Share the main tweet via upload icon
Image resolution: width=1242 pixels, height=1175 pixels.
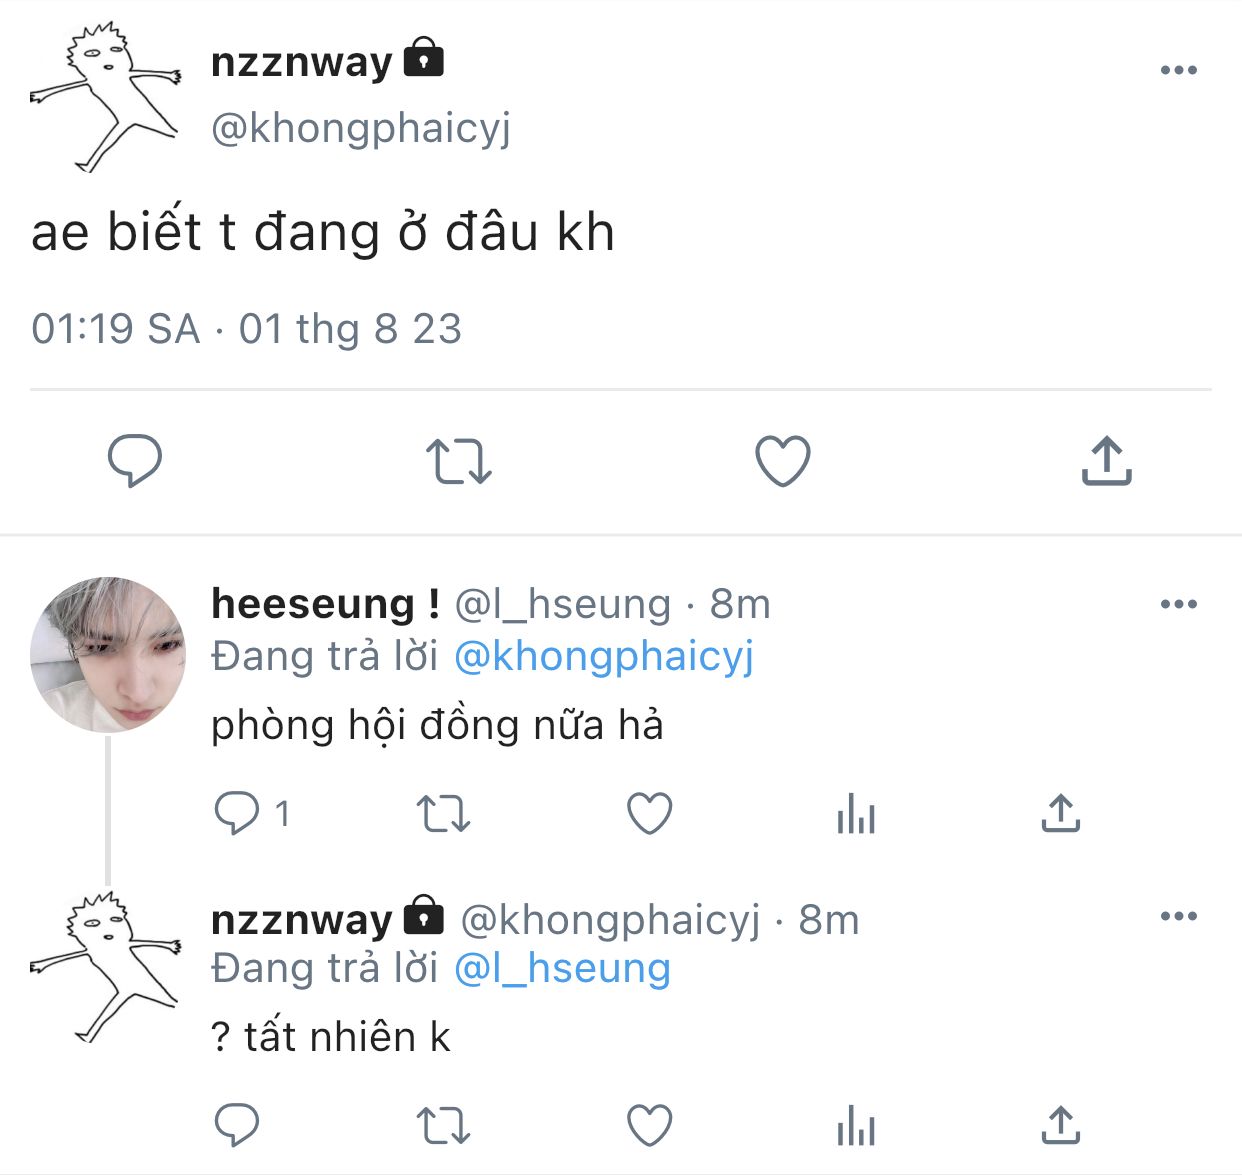[1106, 461]
